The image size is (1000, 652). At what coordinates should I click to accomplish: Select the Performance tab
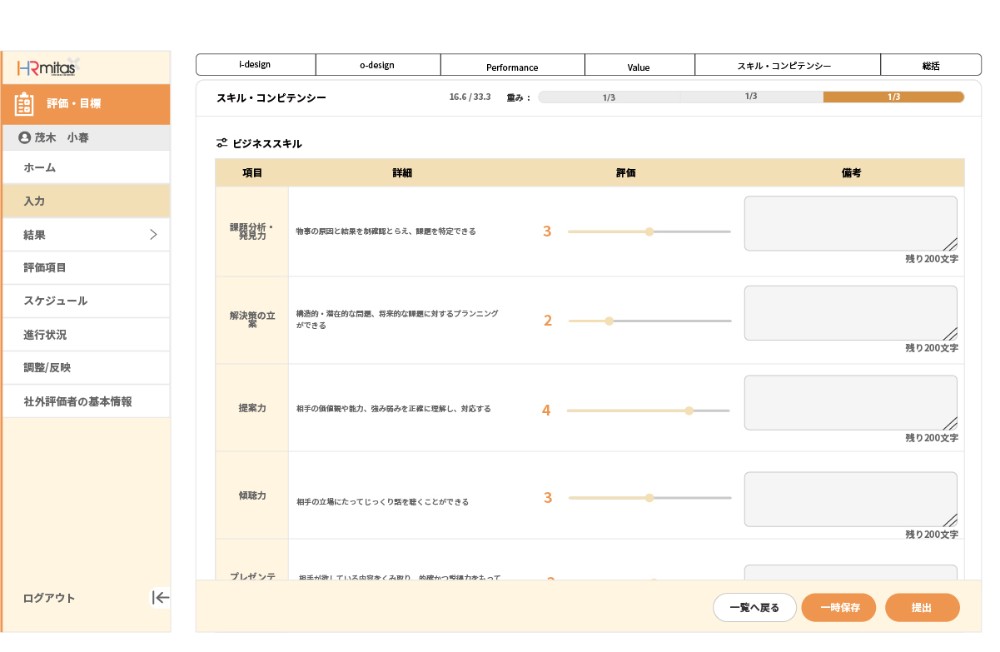pos(511,65)
